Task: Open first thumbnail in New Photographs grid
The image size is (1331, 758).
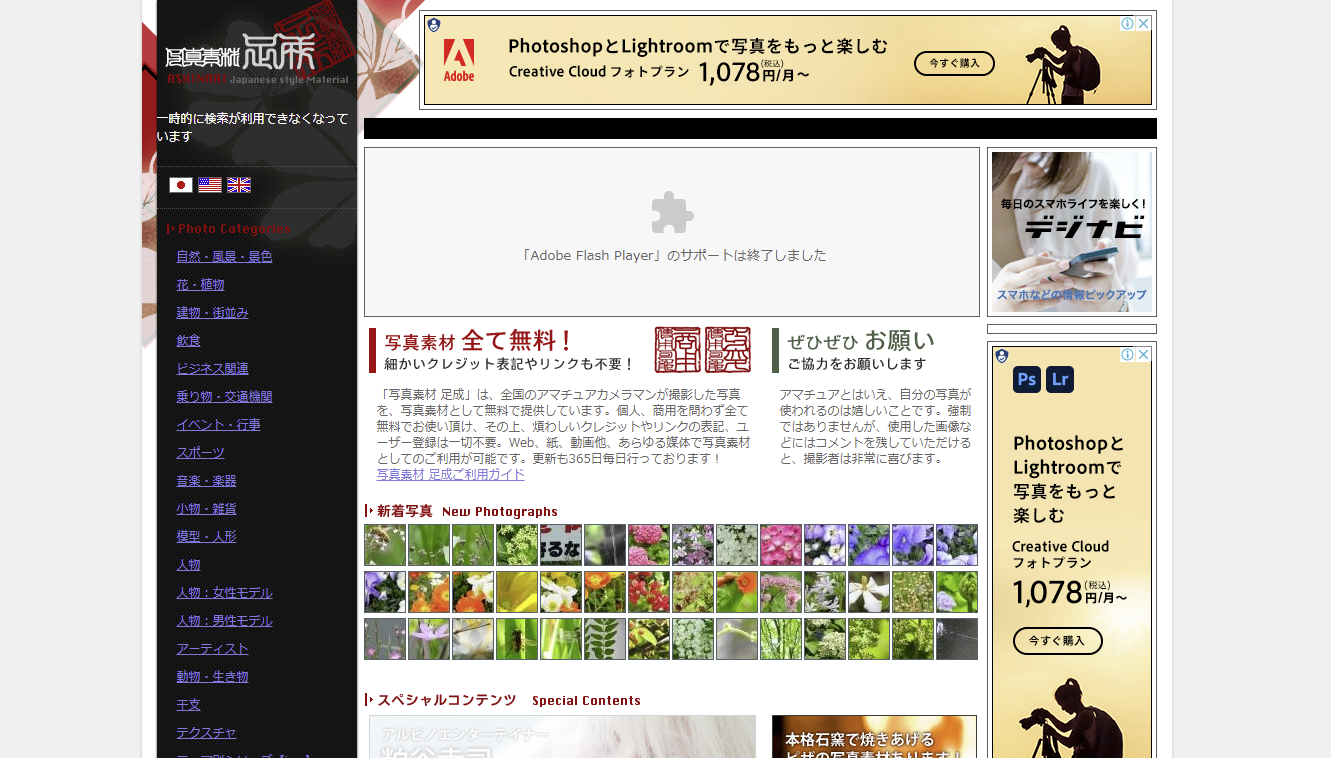Action: (385, 545)
